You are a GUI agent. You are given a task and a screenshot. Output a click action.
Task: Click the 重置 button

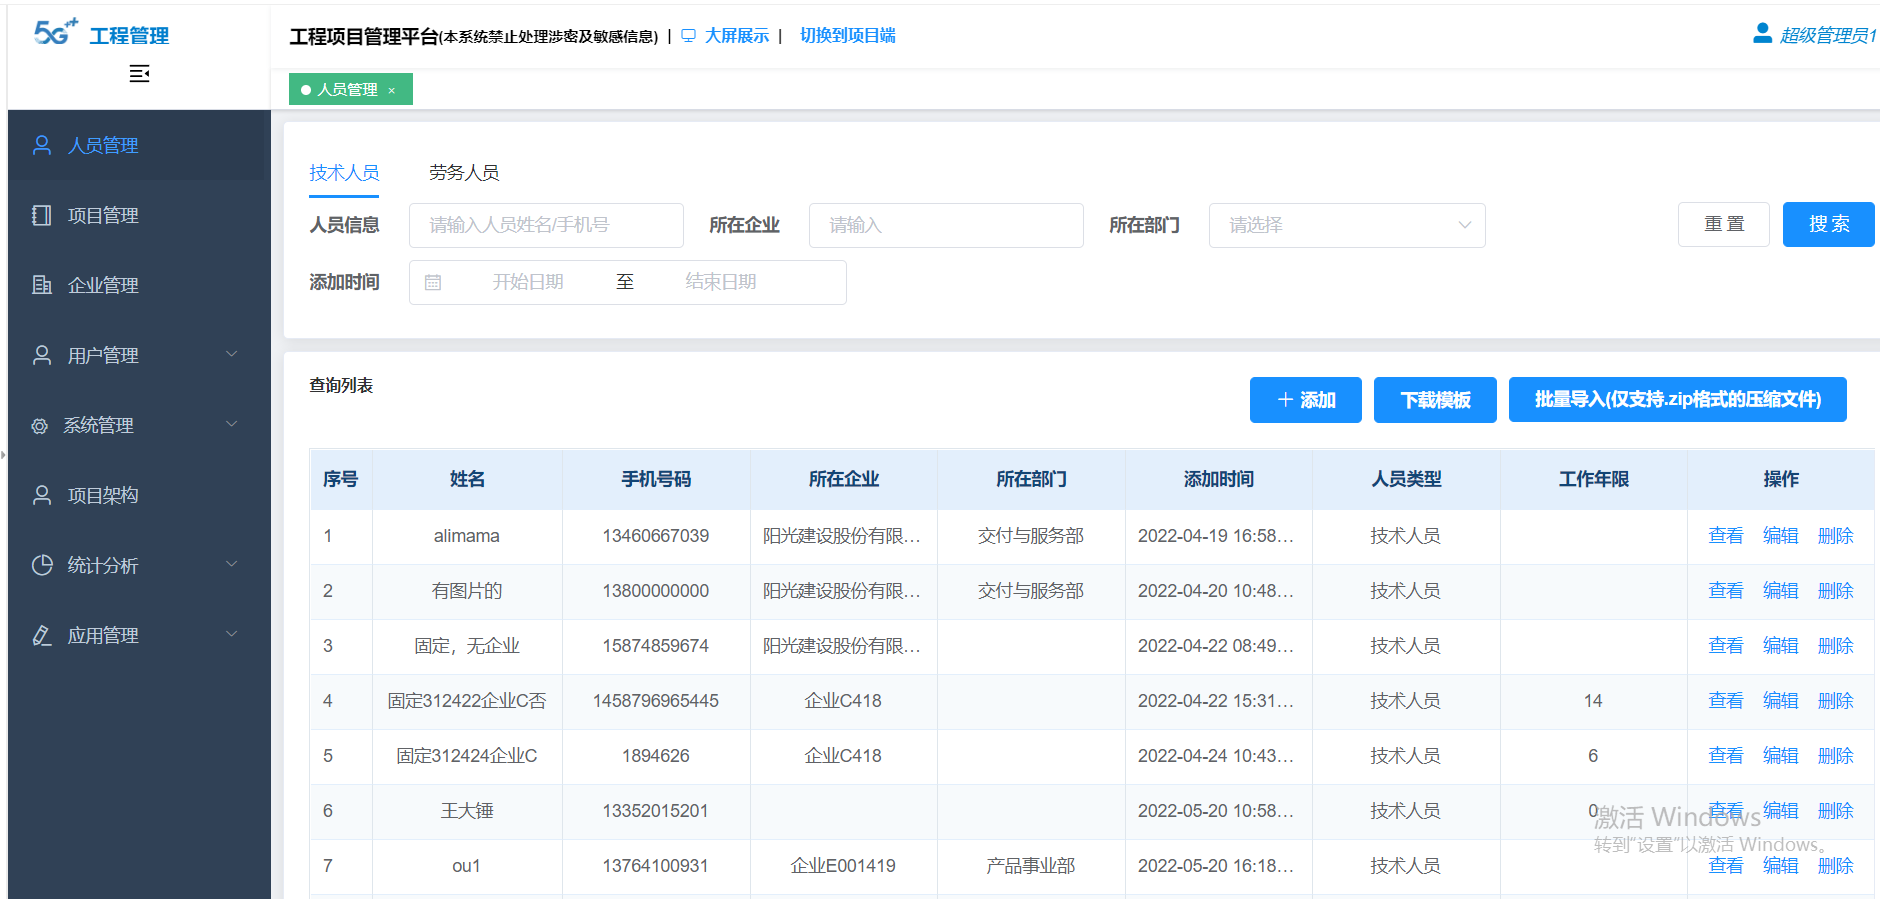[x=1724, y=225]
